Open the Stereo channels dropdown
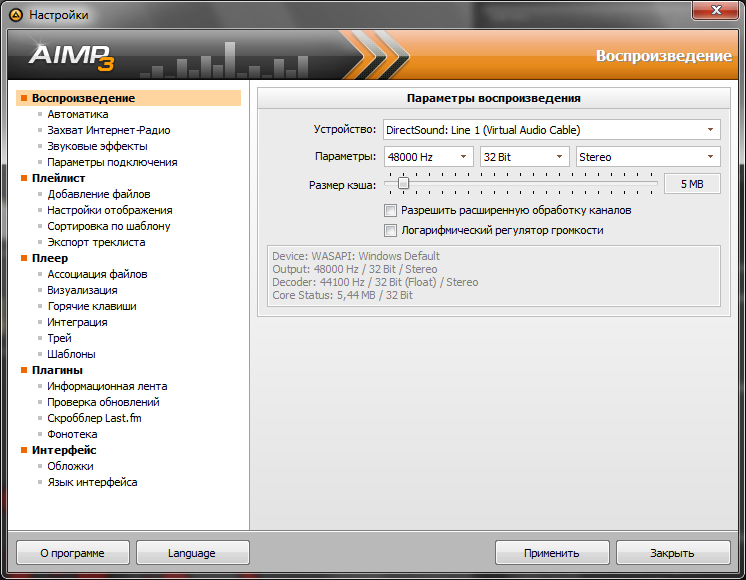 [x=648, y=157]
